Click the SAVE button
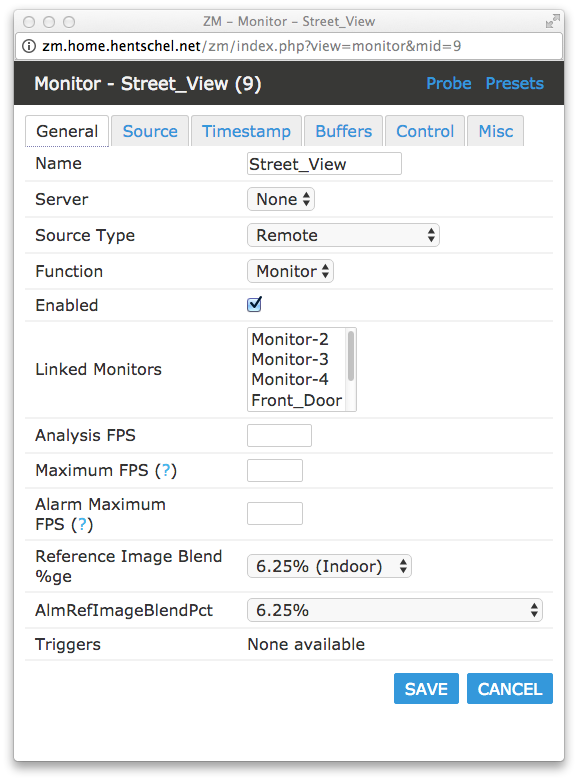The height and width of the screenshot is (781, 578). click(x=426, y=689)
